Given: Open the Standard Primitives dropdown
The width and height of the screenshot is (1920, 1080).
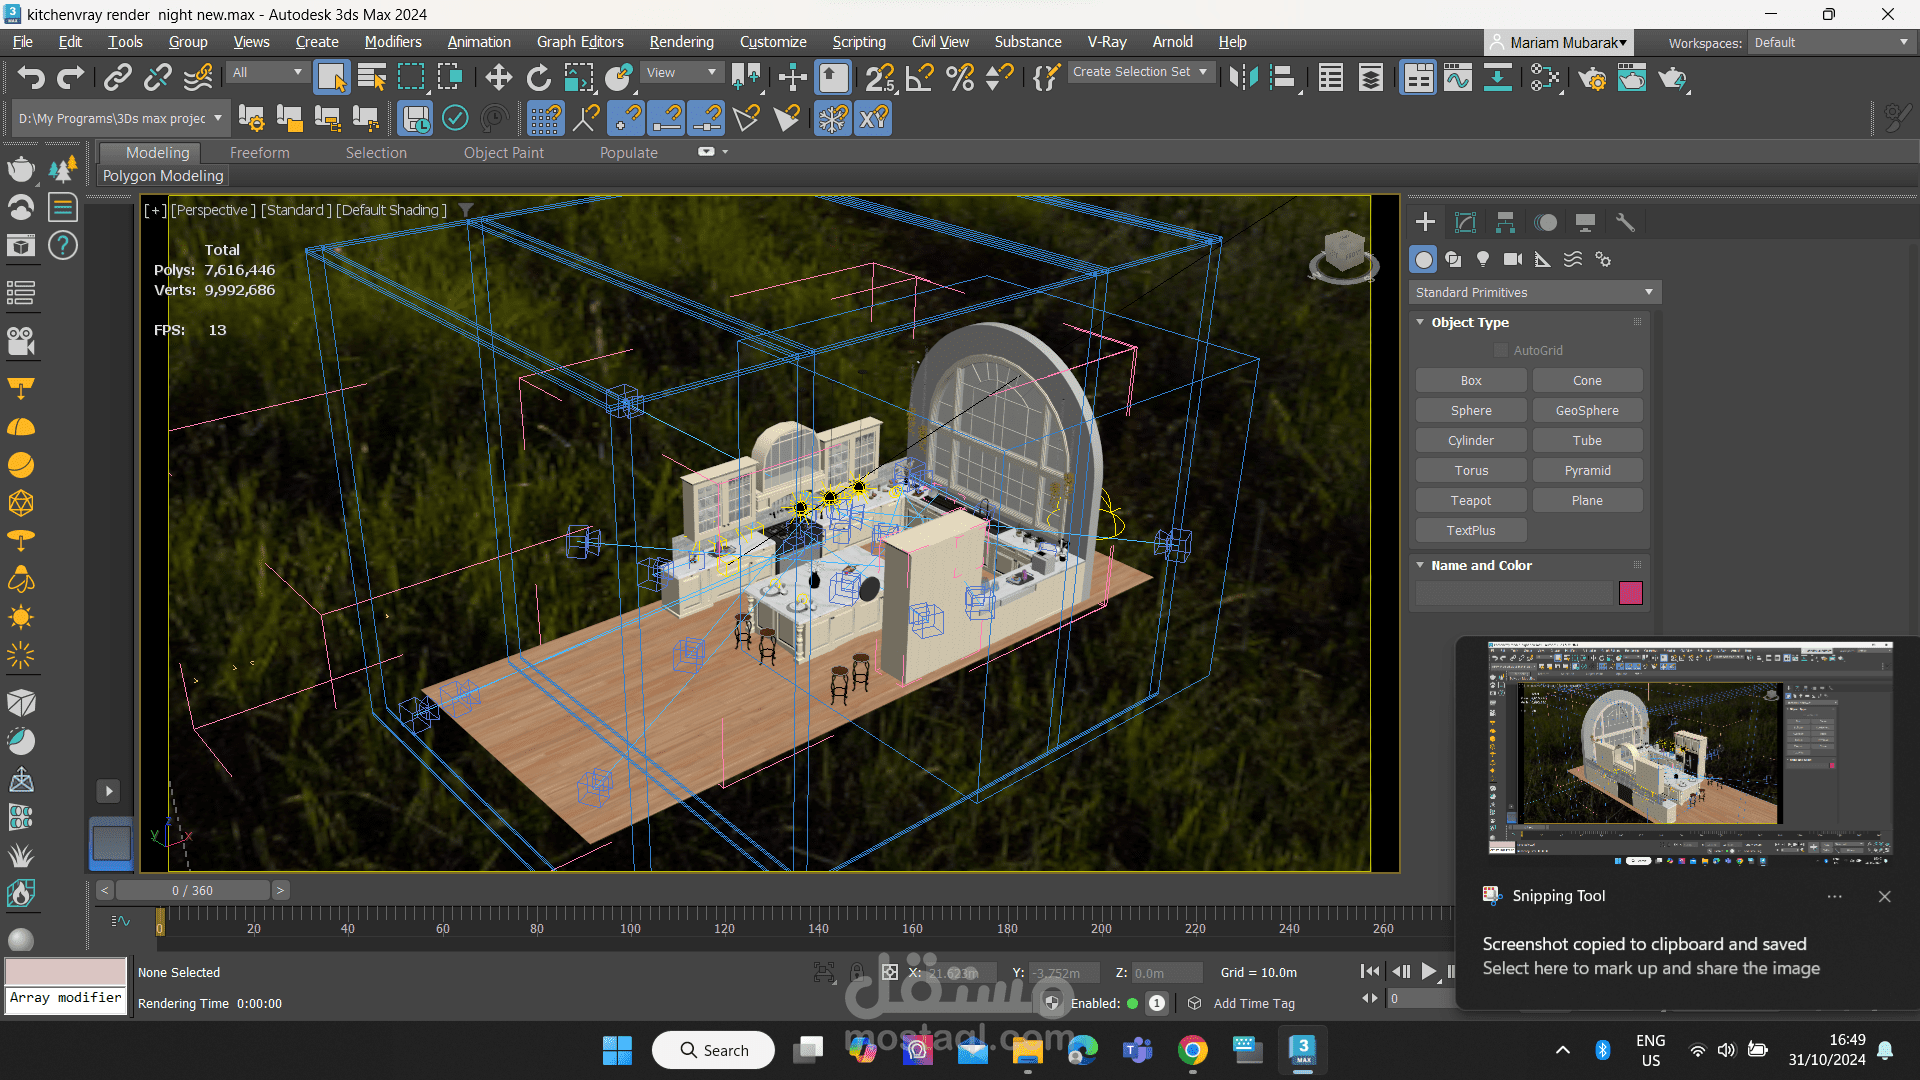Looking at the screenshot, I should coord(1534,292).
